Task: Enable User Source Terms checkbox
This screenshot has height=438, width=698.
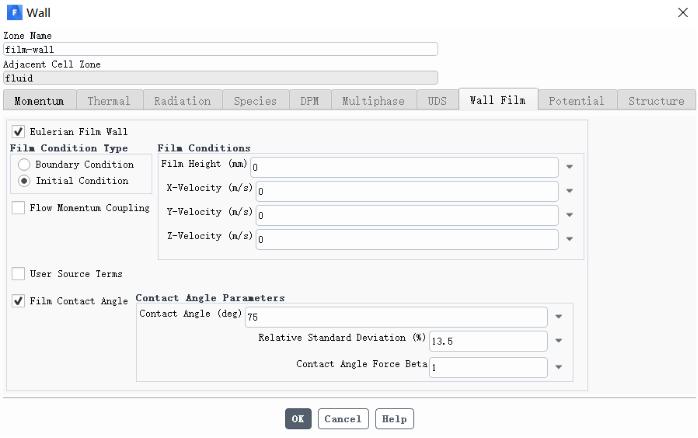Action: point(19,273)
